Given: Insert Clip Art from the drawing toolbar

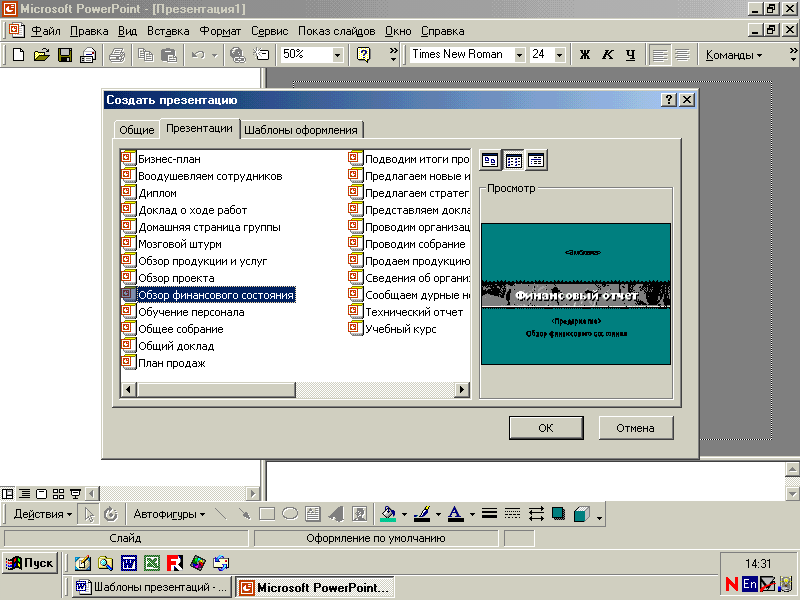Looking at the screenshot, I should (x=360, y=514).
